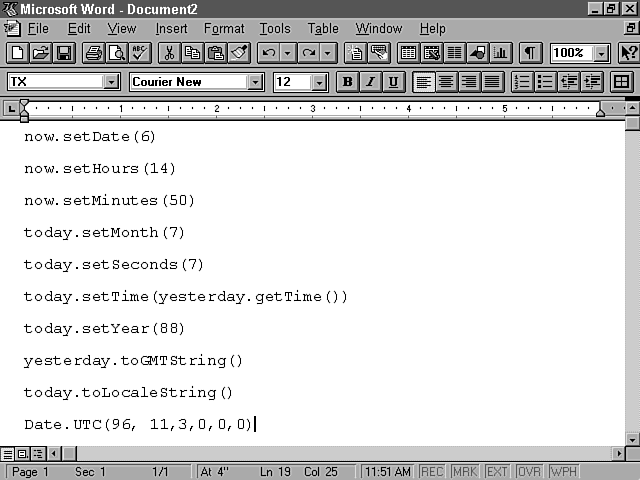
Task: Click the Cut scissors icon
Action: (169, 53)
